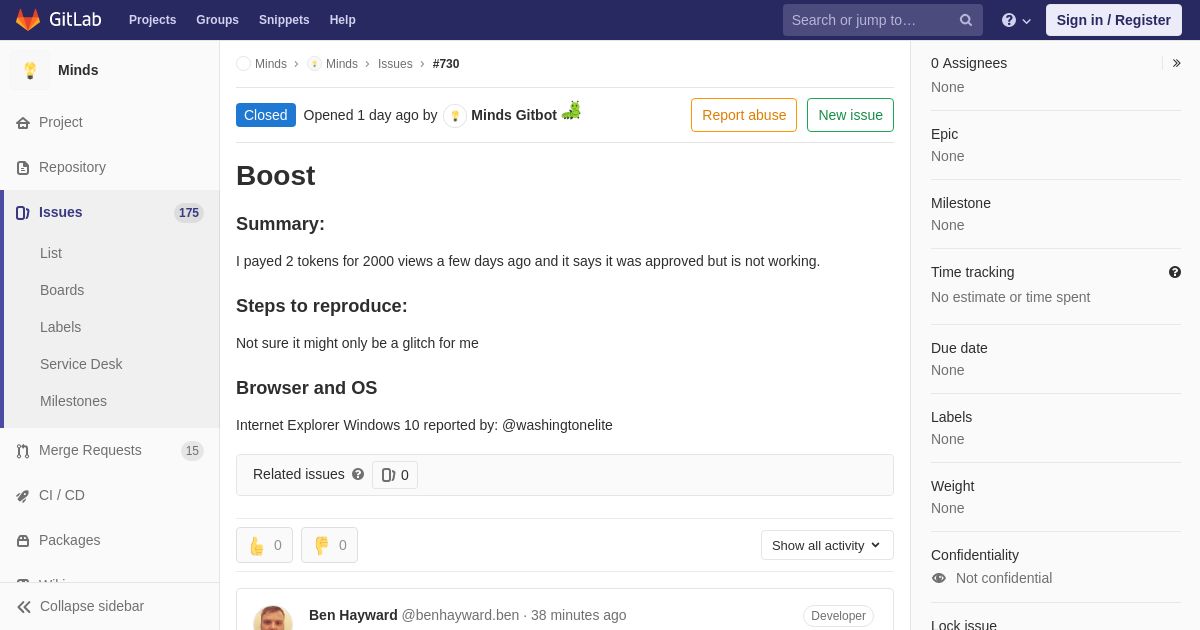Click the Report abuse button
The image size is (1200, 630).
(744, 115)
